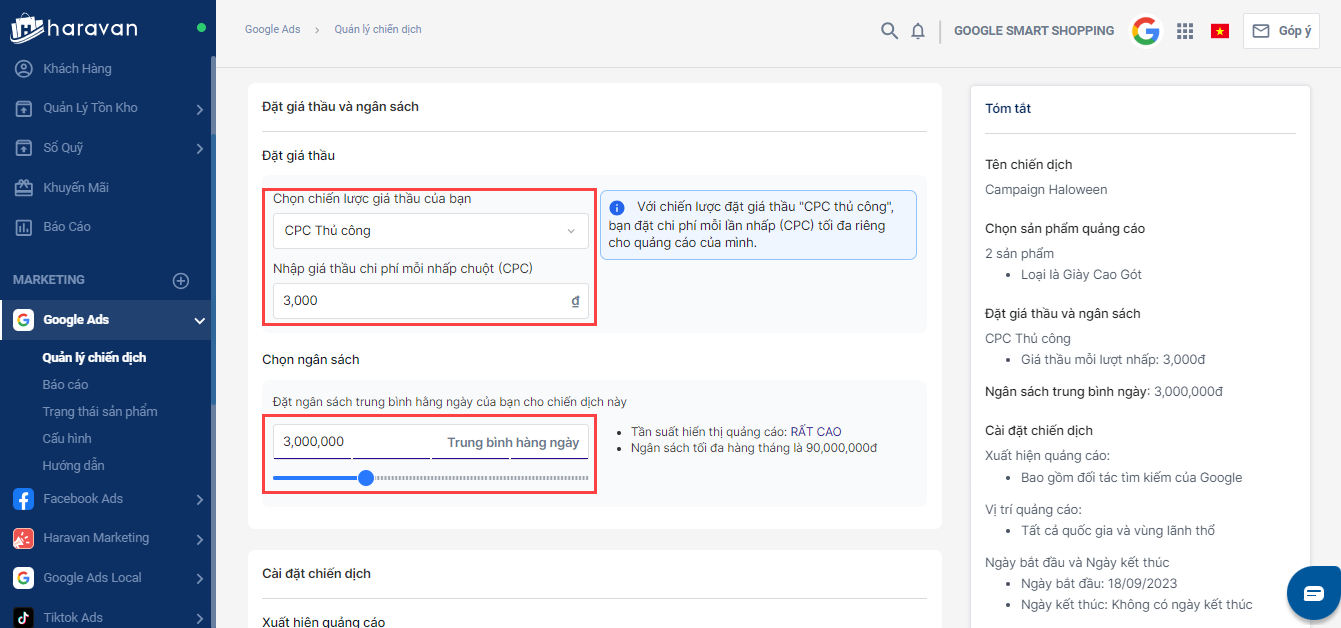The width and height of the screenshot is (1341, 628).
Task: Open the live chat bubble icon
Action: click(1313, 593)
